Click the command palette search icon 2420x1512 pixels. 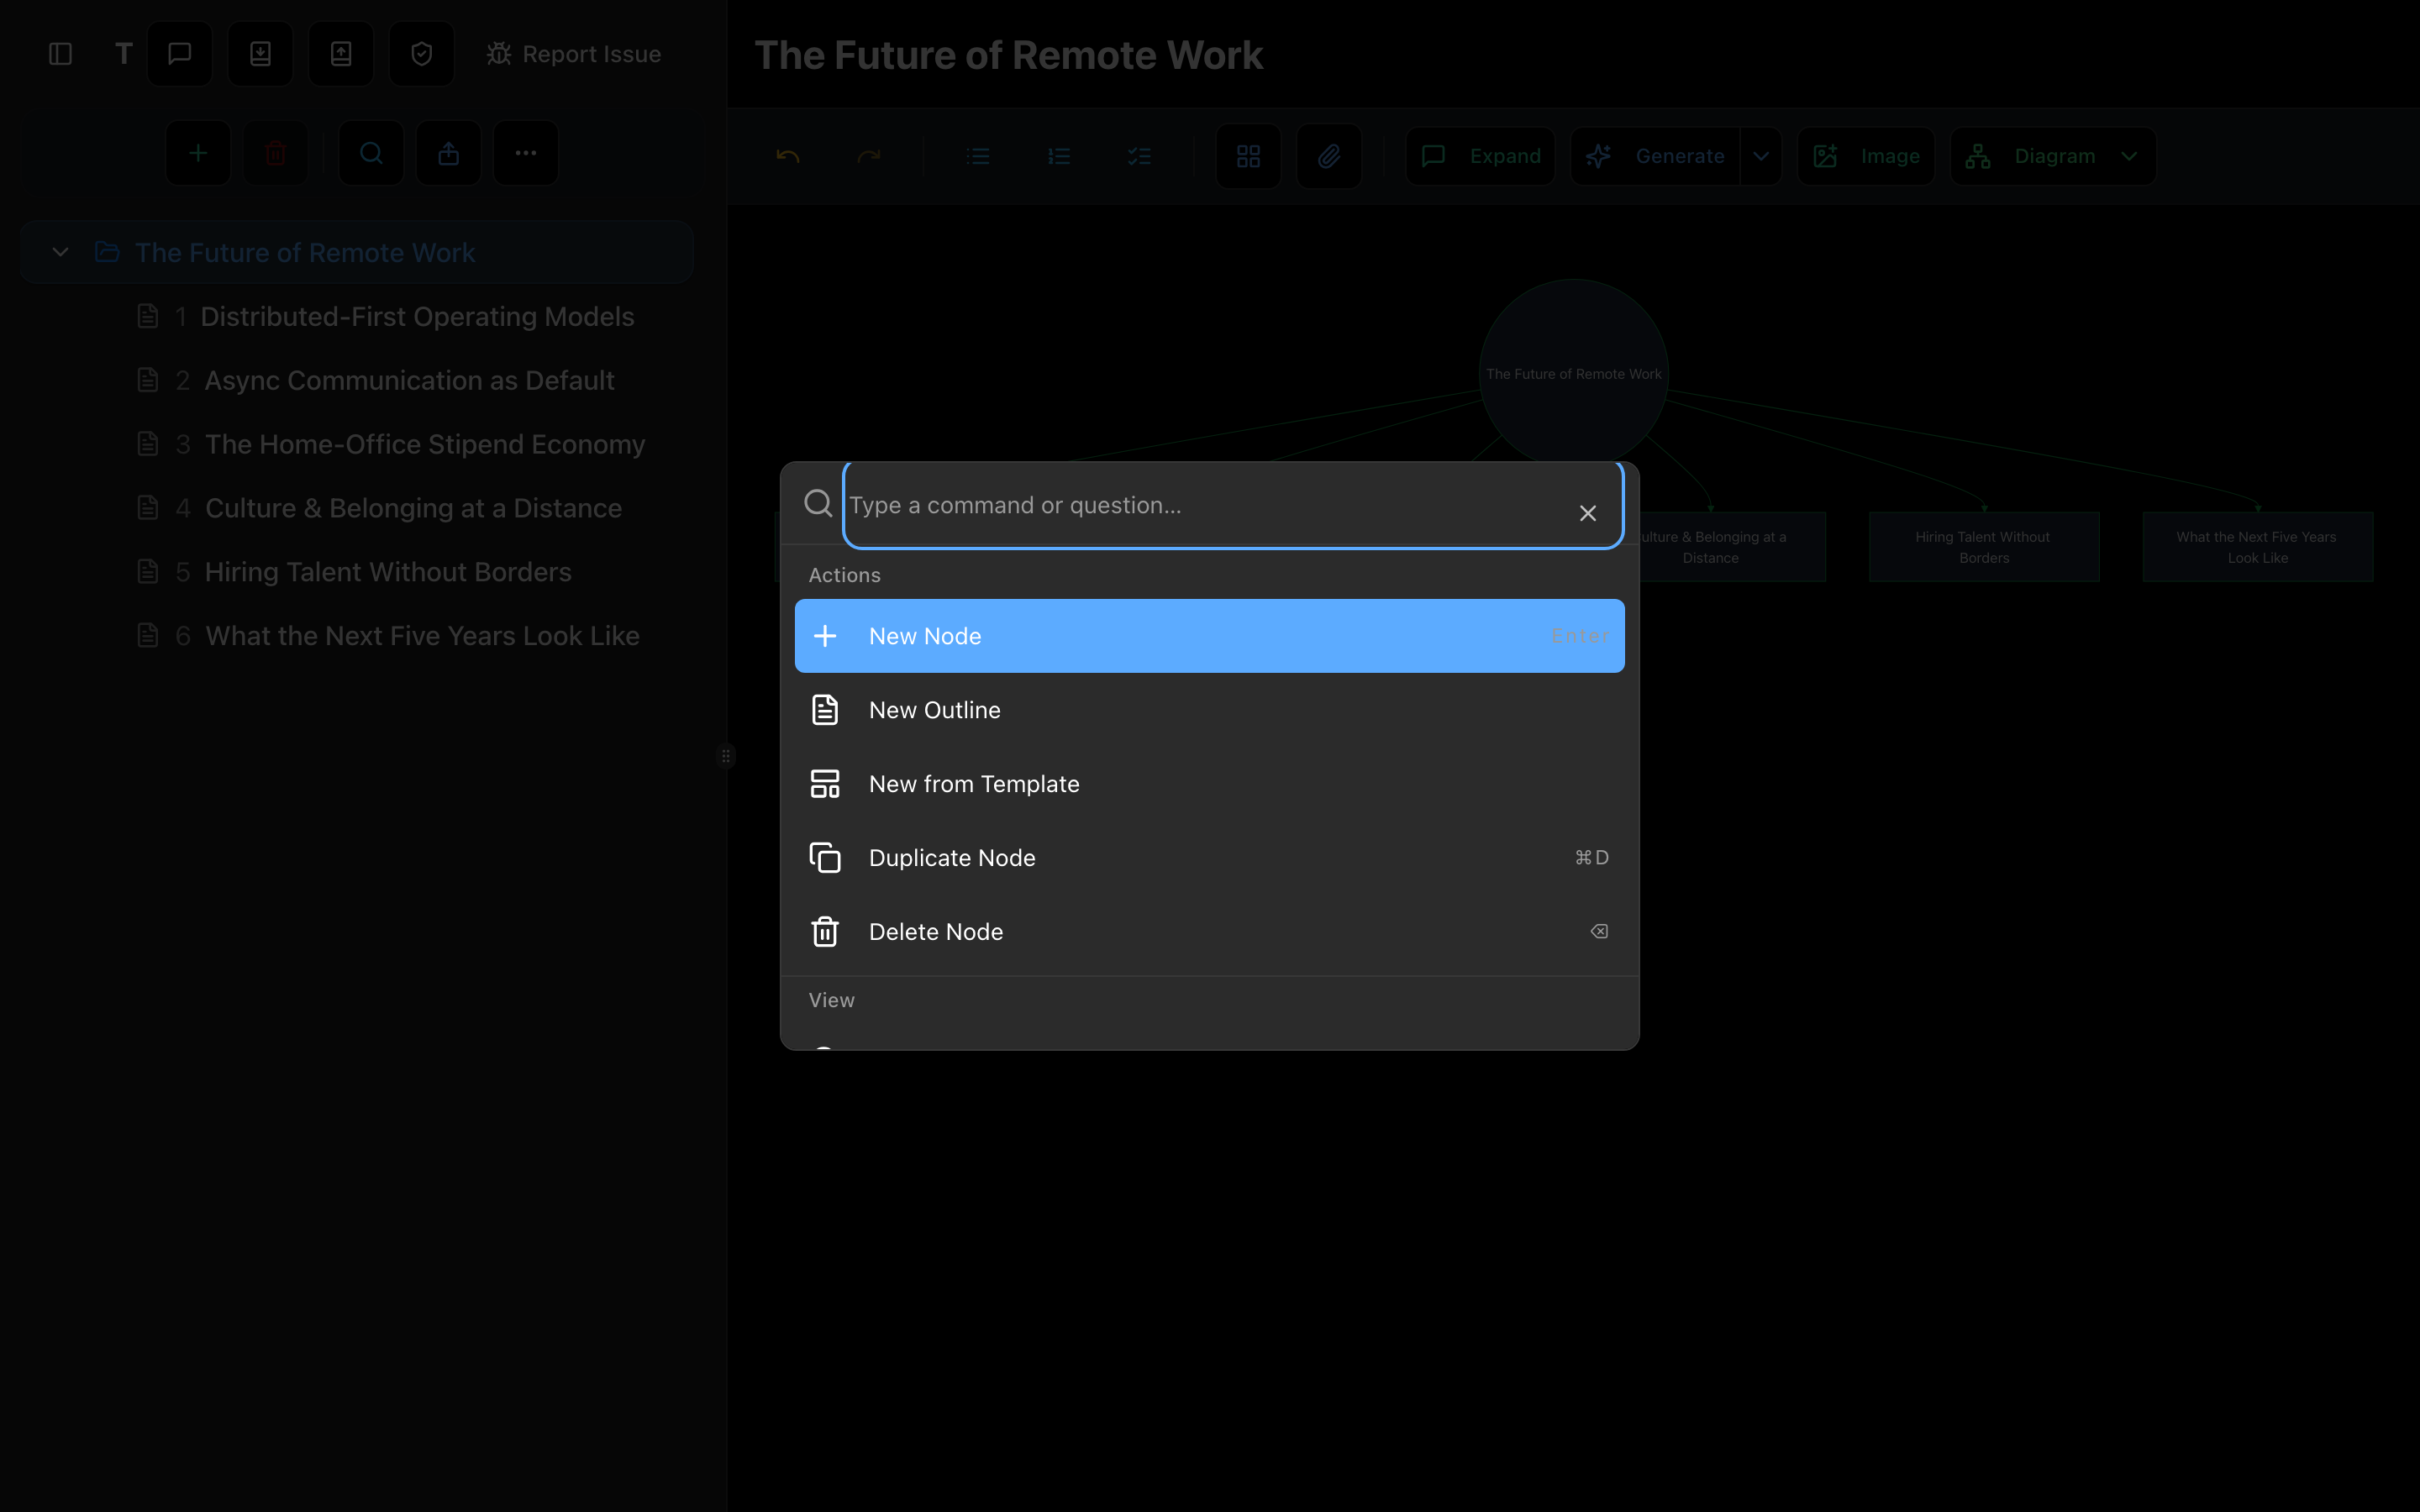point(818,503)
